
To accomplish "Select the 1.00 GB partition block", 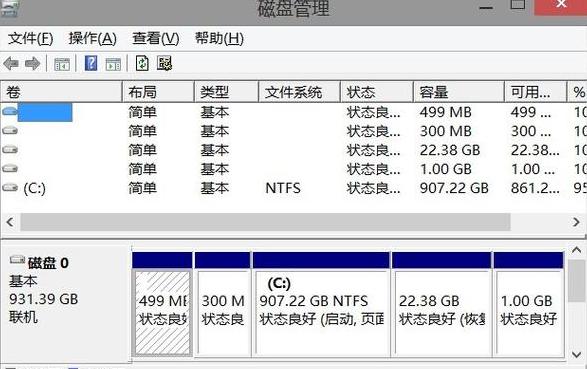I will 529,304.
